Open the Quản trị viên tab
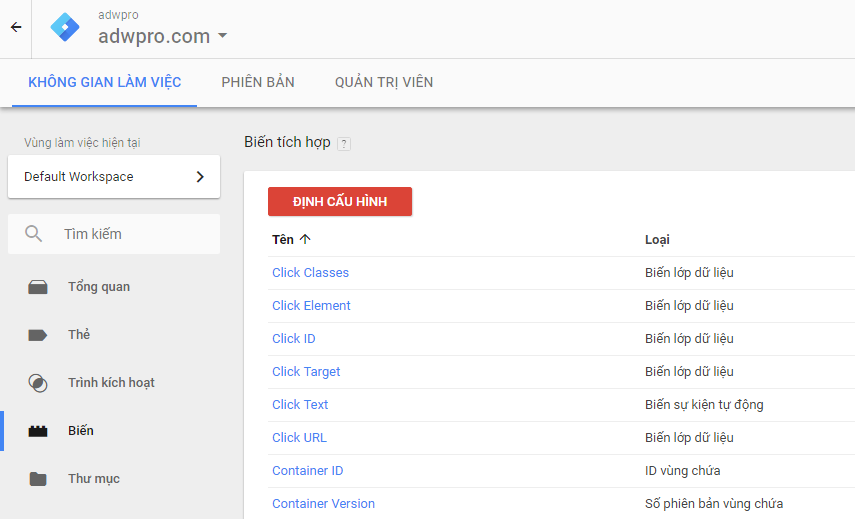855x519 pixels. (x=384, y=82)
